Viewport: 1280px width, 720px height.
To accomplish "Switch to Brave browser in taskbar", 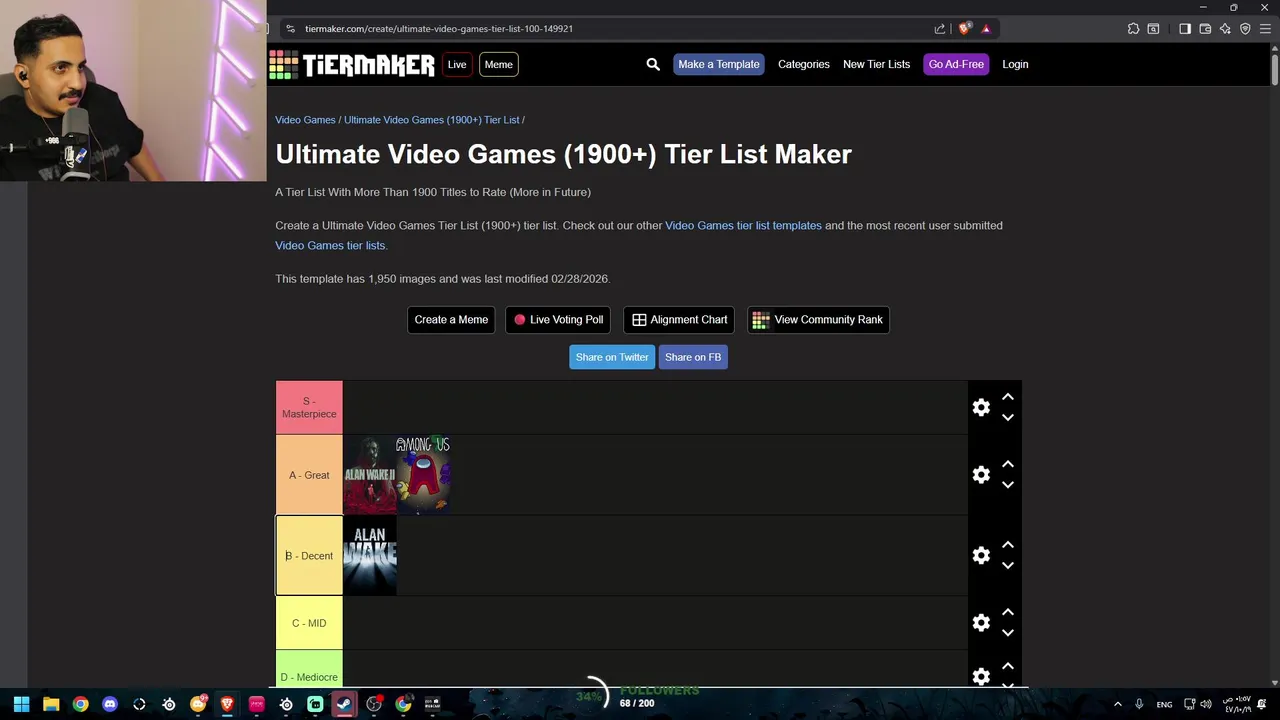I will point(227,704).
